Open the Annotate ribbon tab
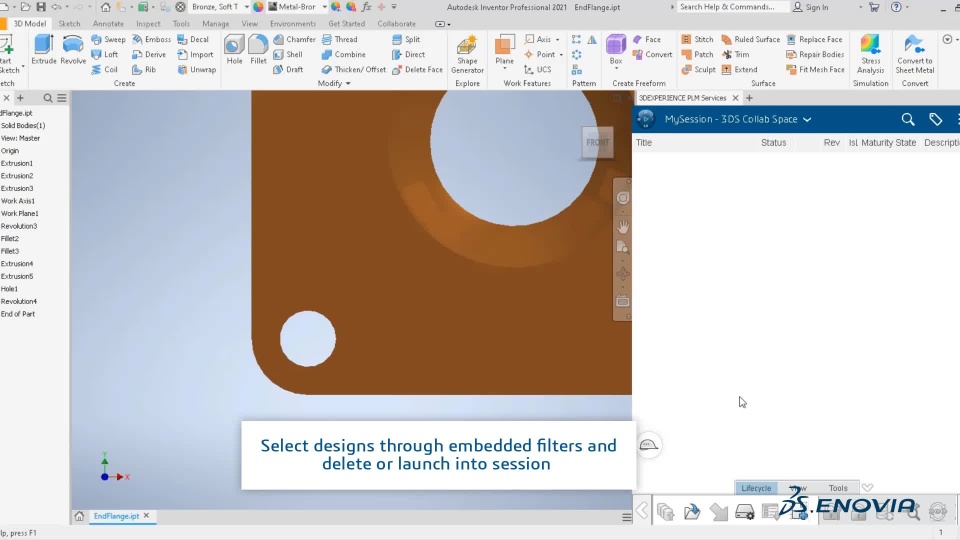Image resolution: width=960 pixels, height=540 pixels. tap(108, 24)
